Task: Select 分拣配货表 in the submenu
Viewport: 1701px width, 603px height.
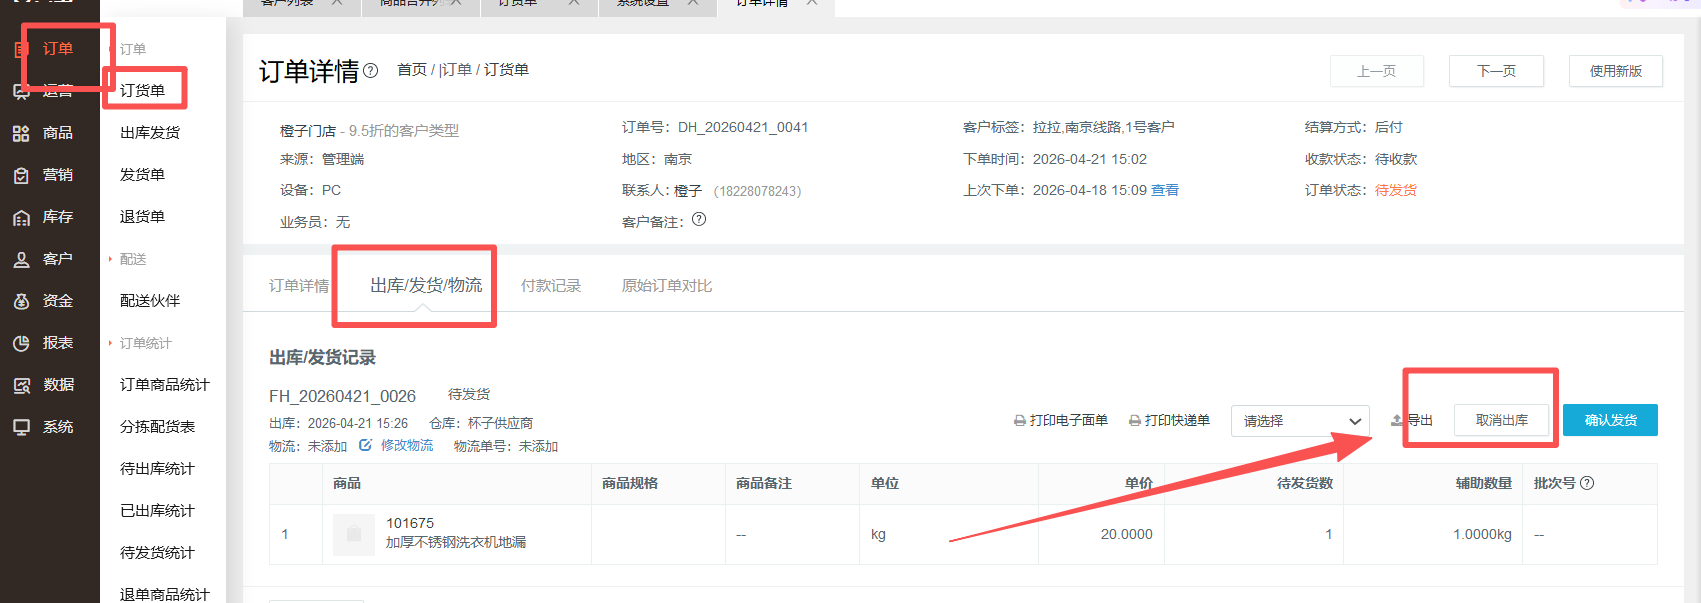Action: (x=157, y=426)
